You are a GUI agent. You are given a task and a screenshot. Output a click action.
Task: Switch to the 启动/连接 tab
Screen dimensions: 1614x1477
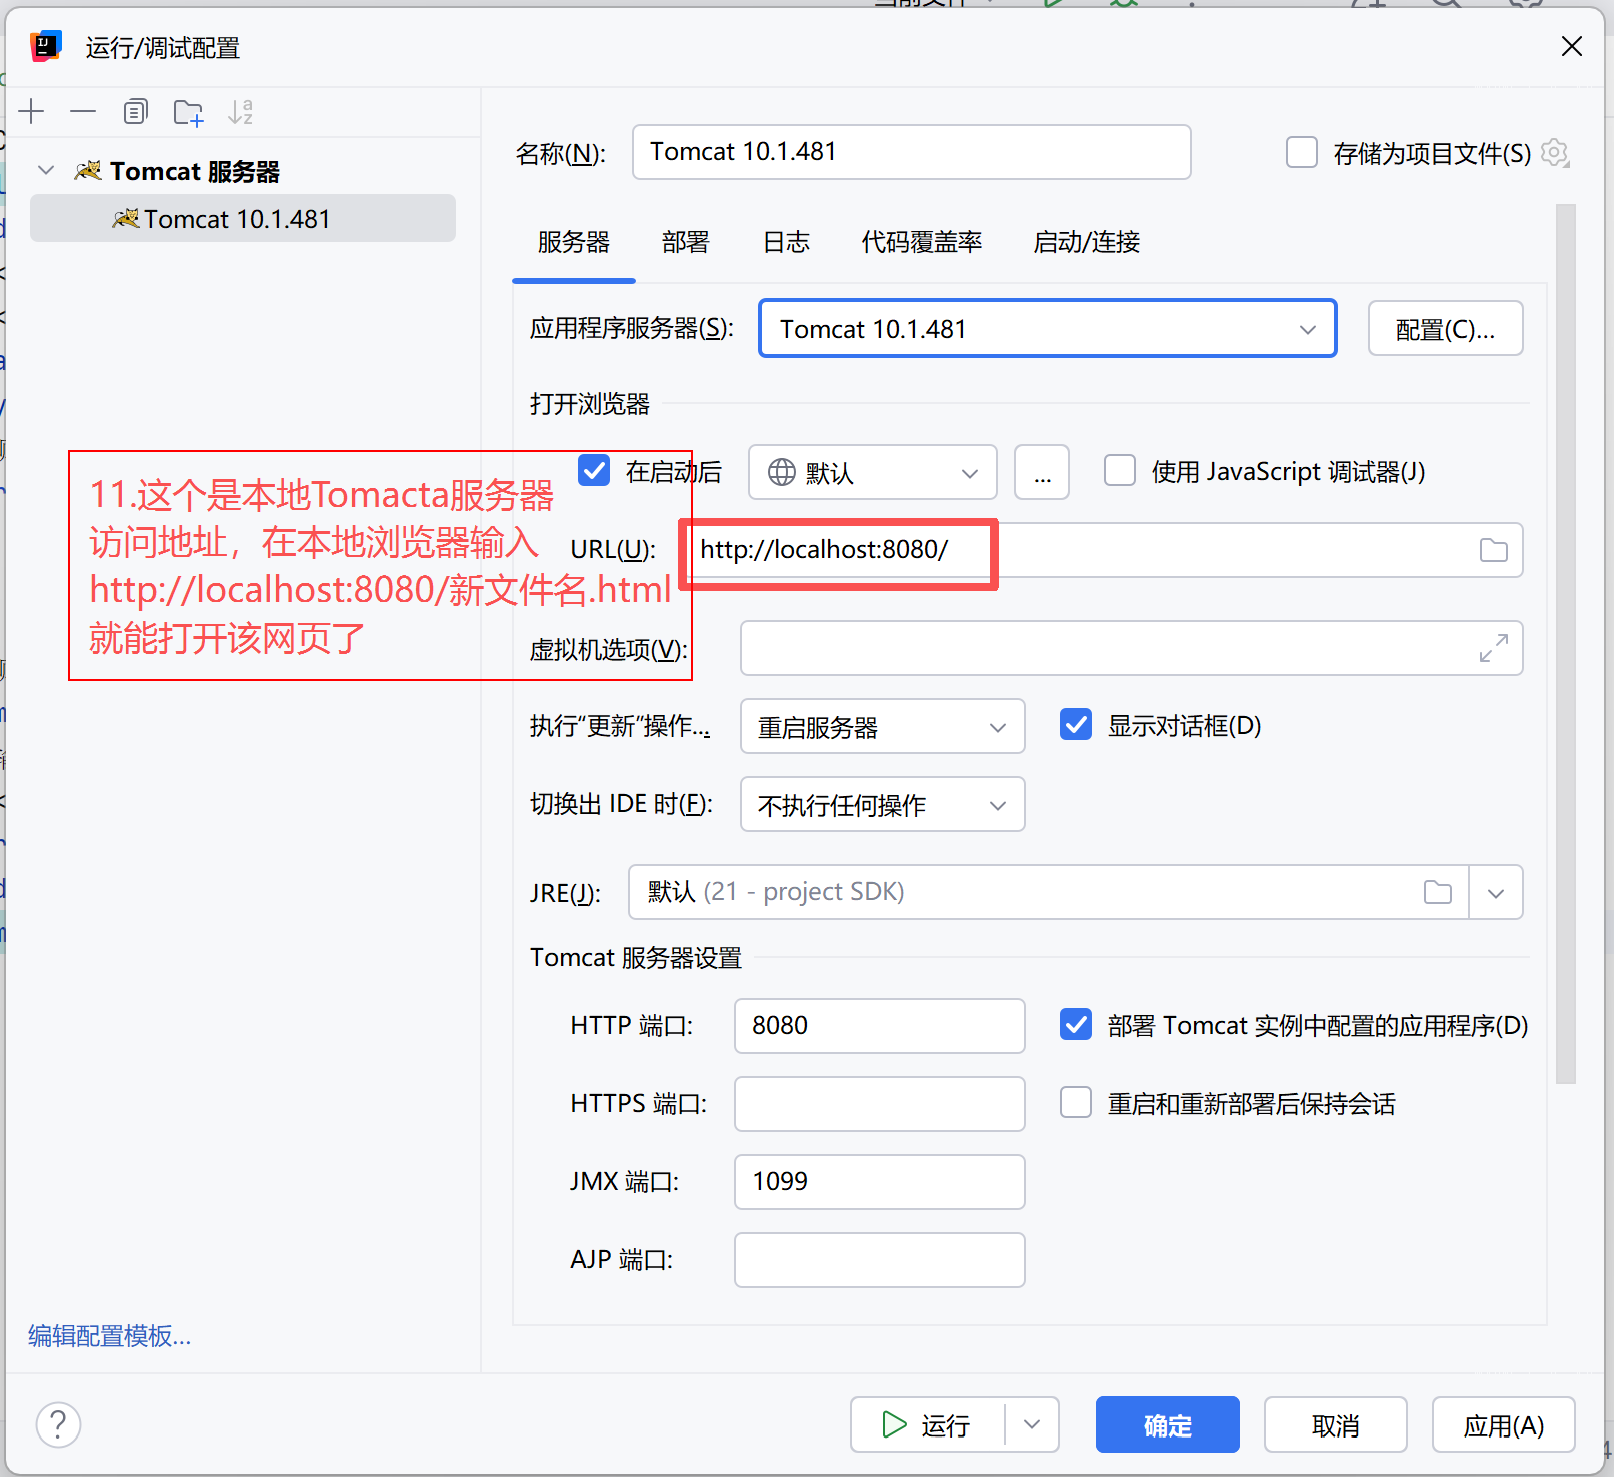tap(1086, 242)
